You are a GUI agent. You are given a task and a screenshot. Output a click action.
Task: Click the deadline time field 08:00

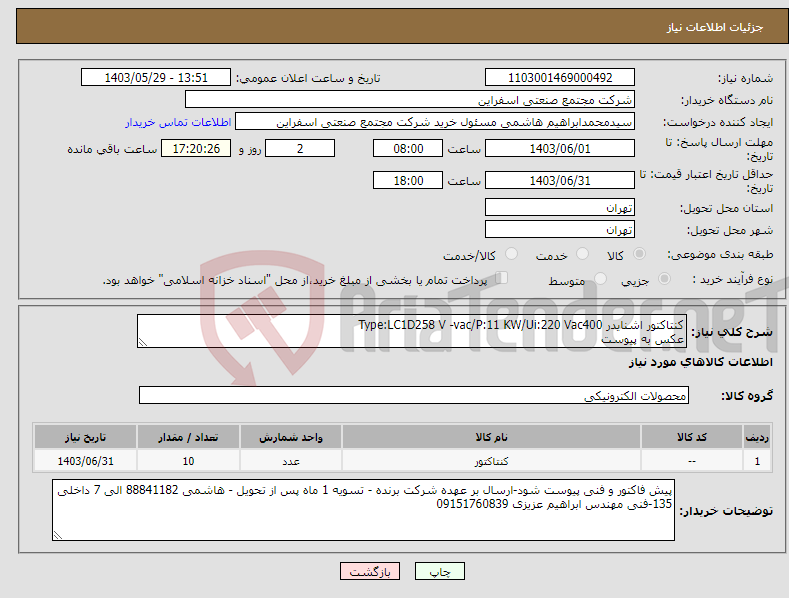(408, 148)
